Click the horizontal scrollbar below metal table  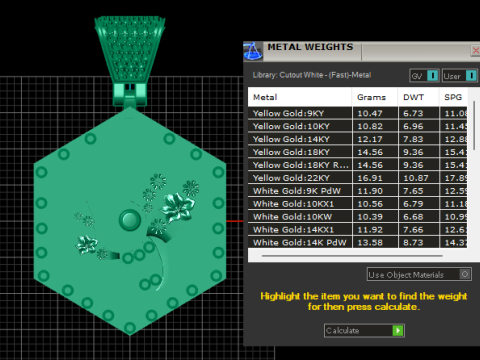pos(352,256)
